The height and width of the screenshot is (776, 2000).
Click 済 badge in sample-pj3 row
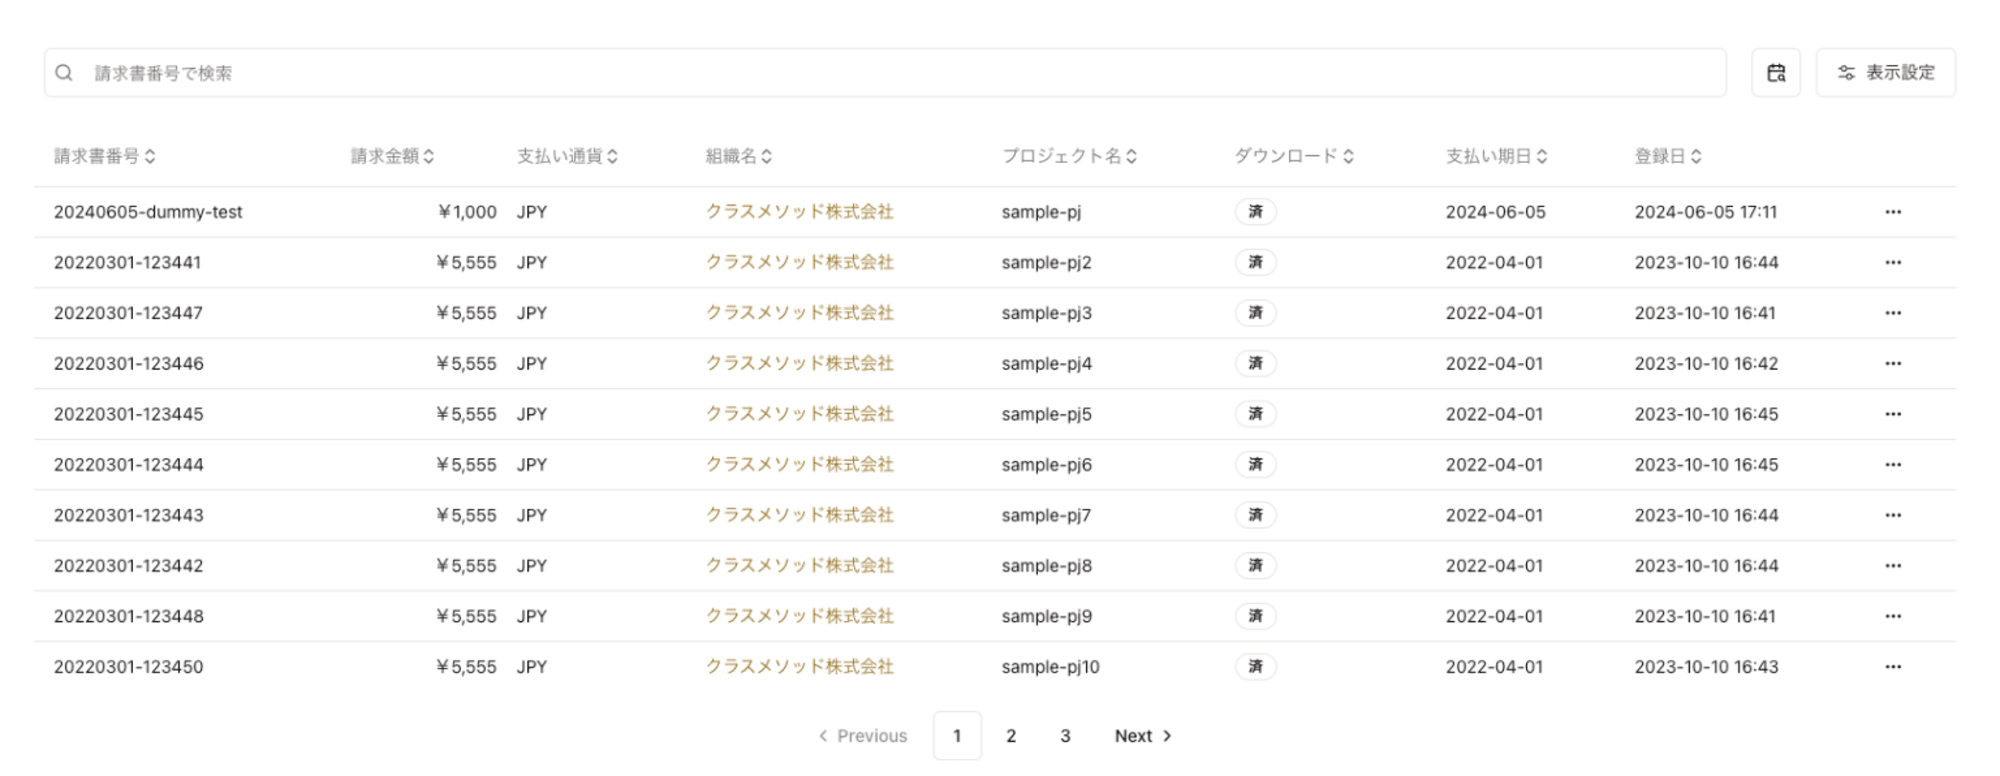pos(1255,313)
